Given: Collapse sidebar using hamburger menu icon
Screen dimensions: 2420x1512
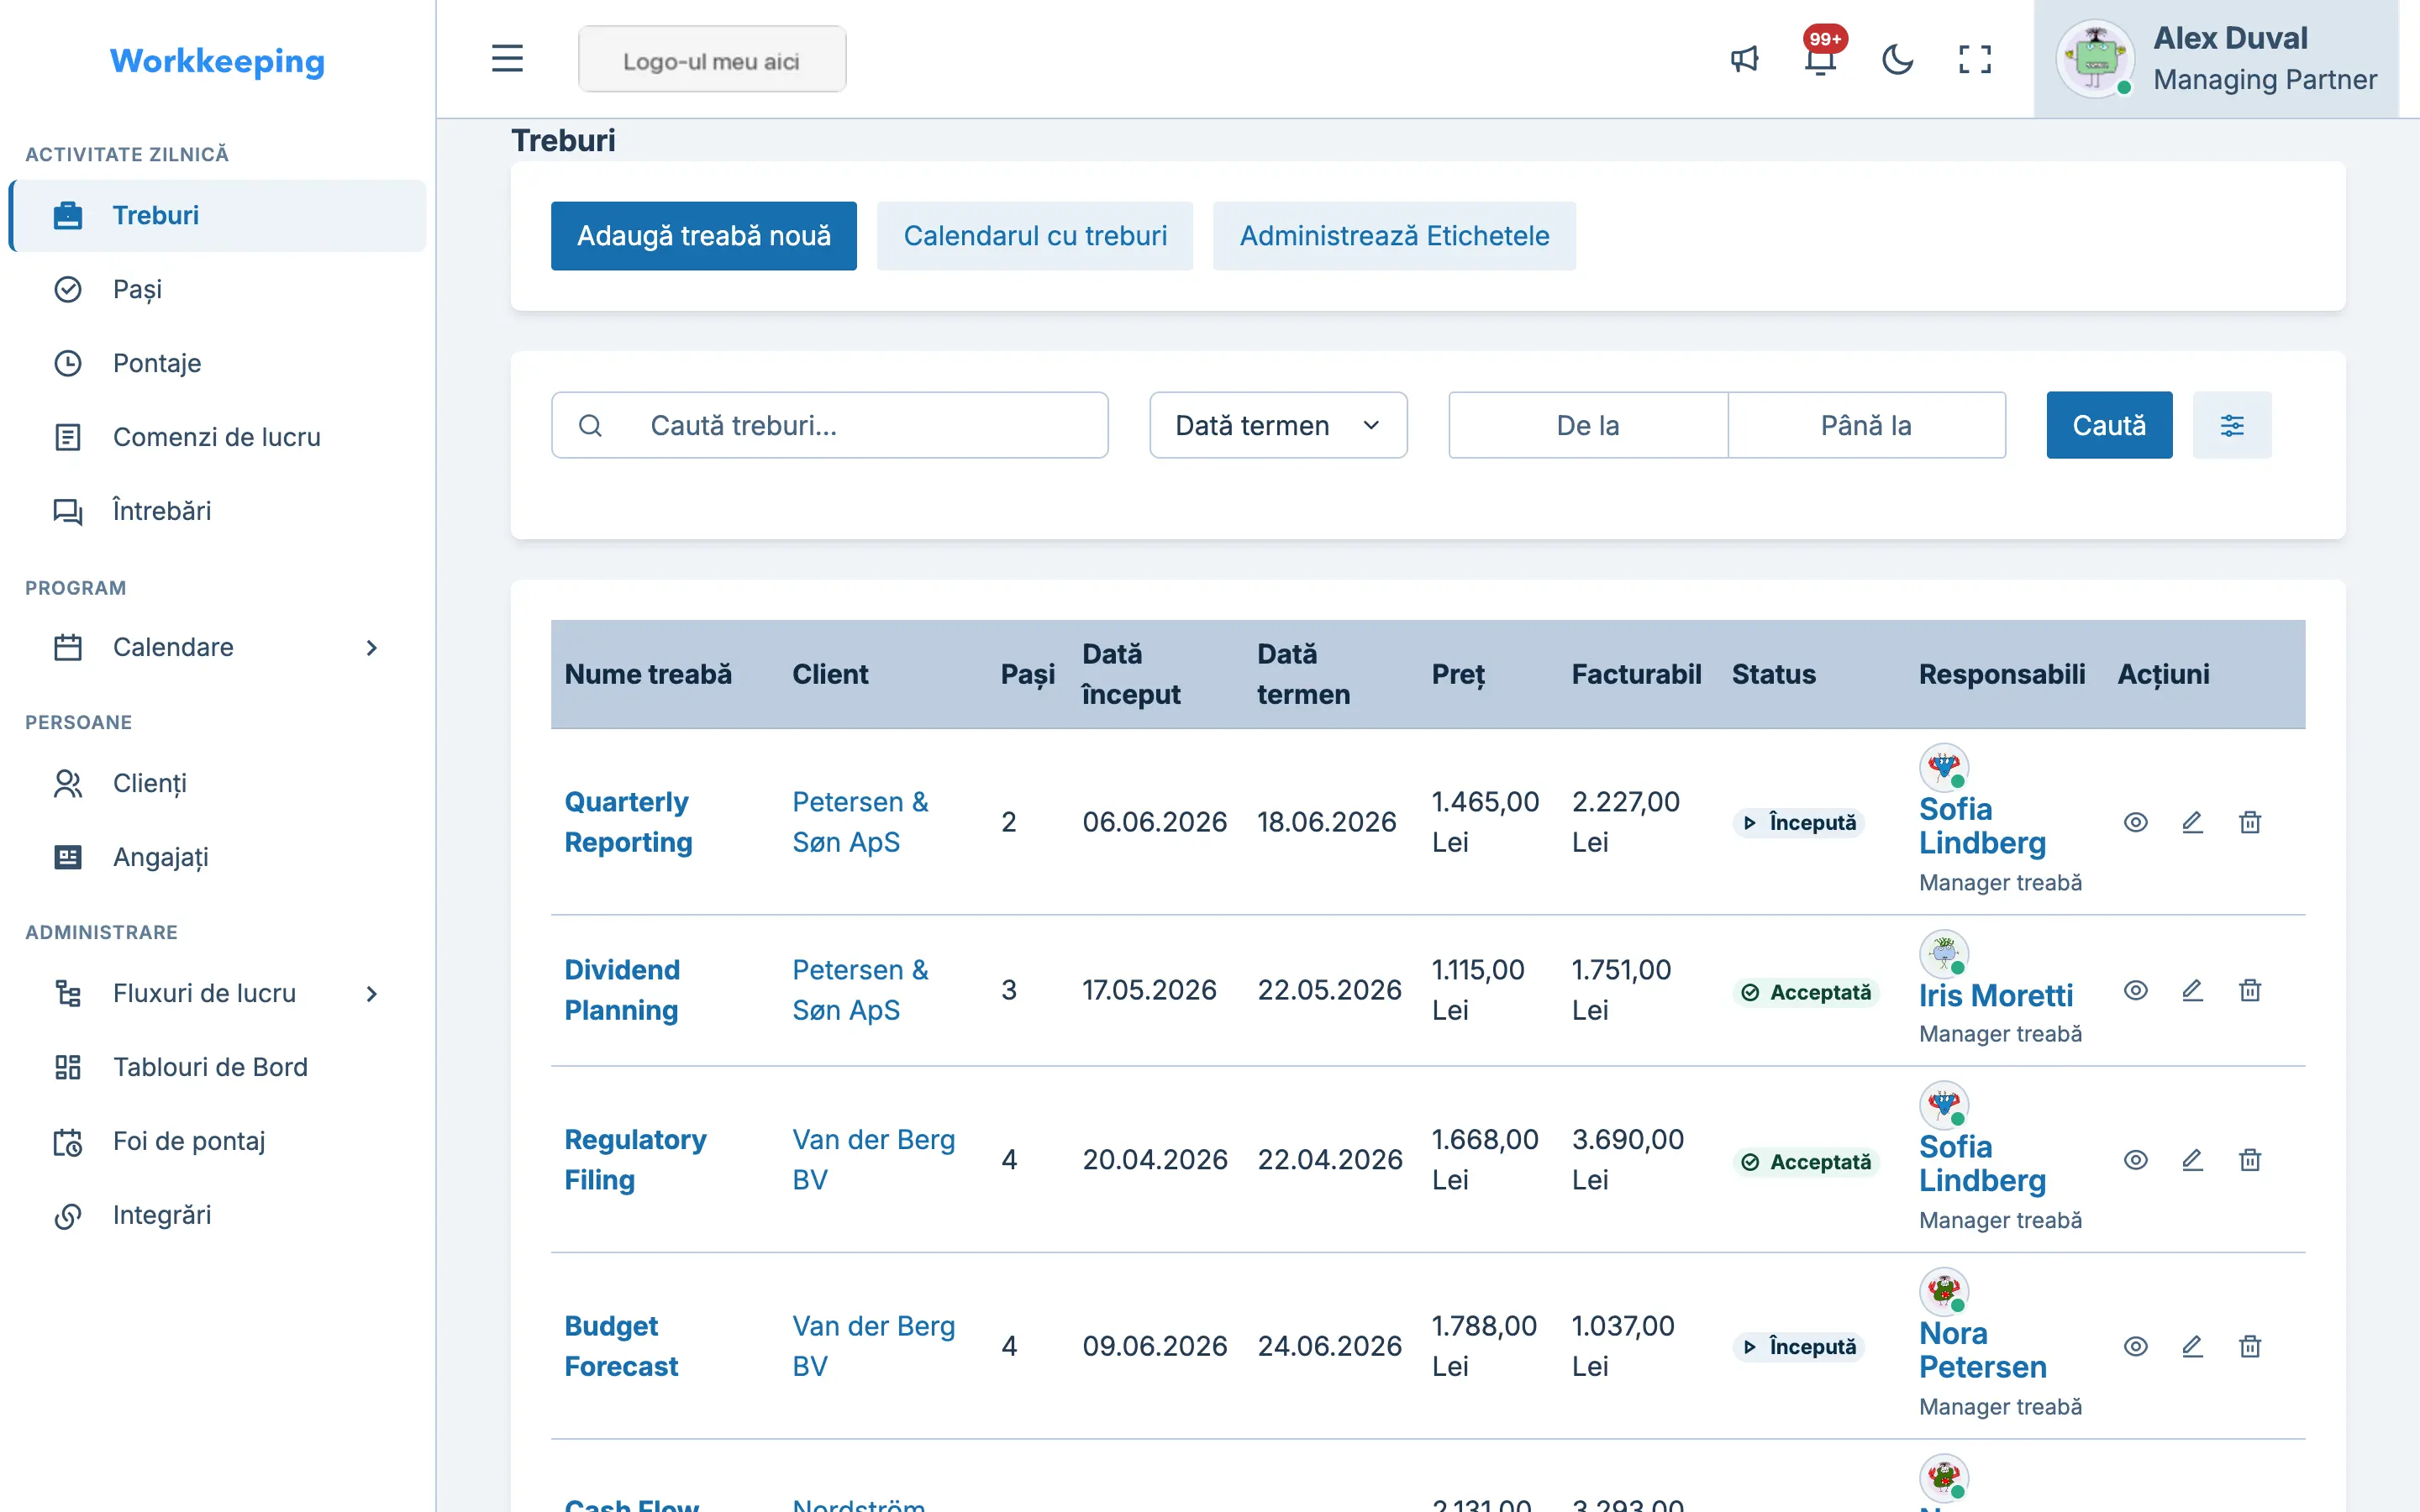Looking at the screenshot, I should pos(507,59).
